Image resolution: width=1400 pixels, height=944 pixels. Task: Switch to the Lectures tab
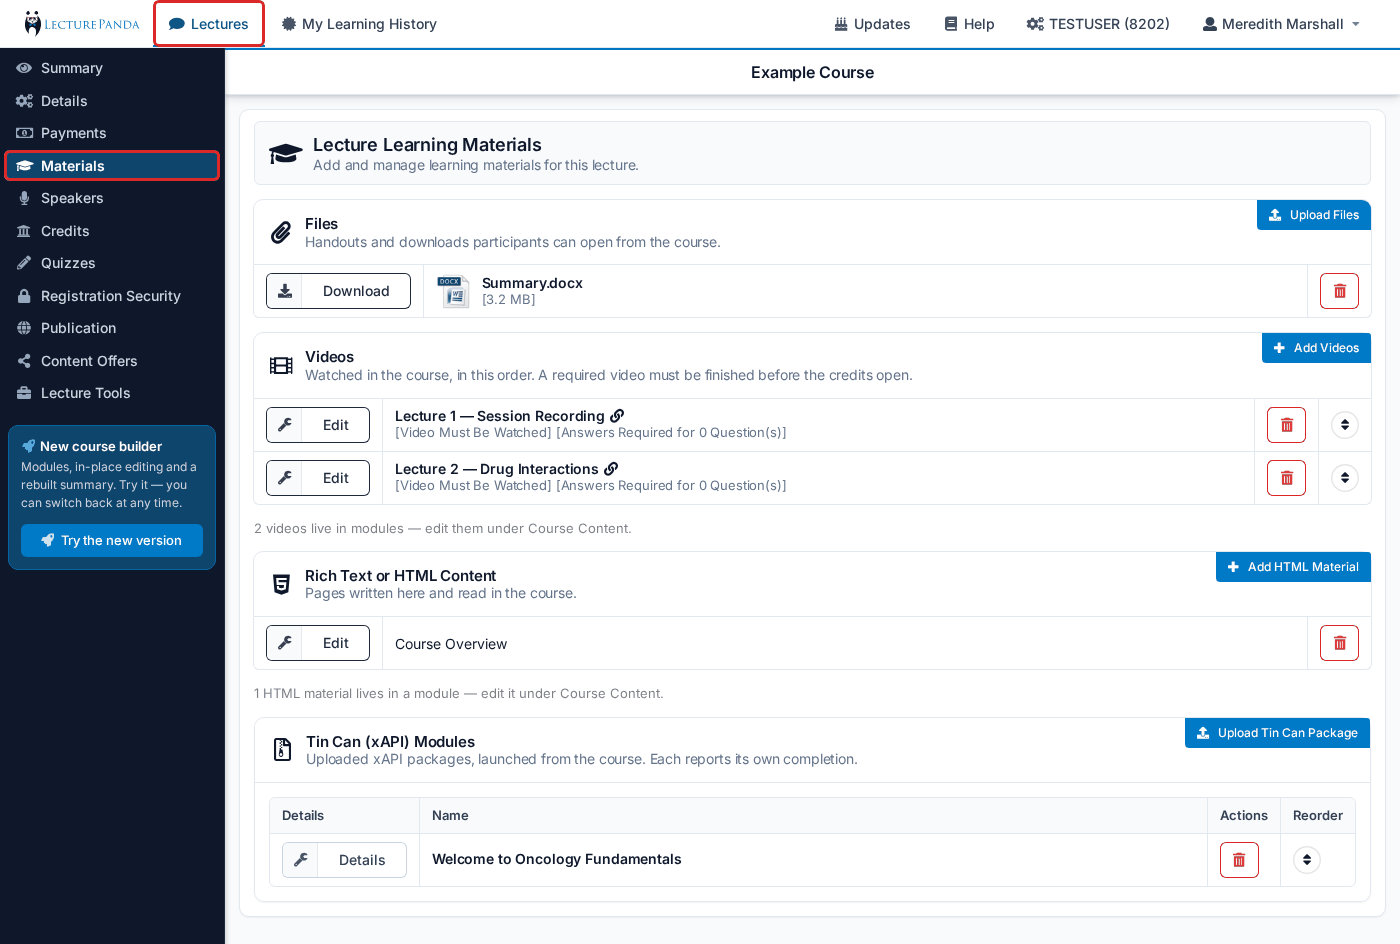(x=209, y=24)
